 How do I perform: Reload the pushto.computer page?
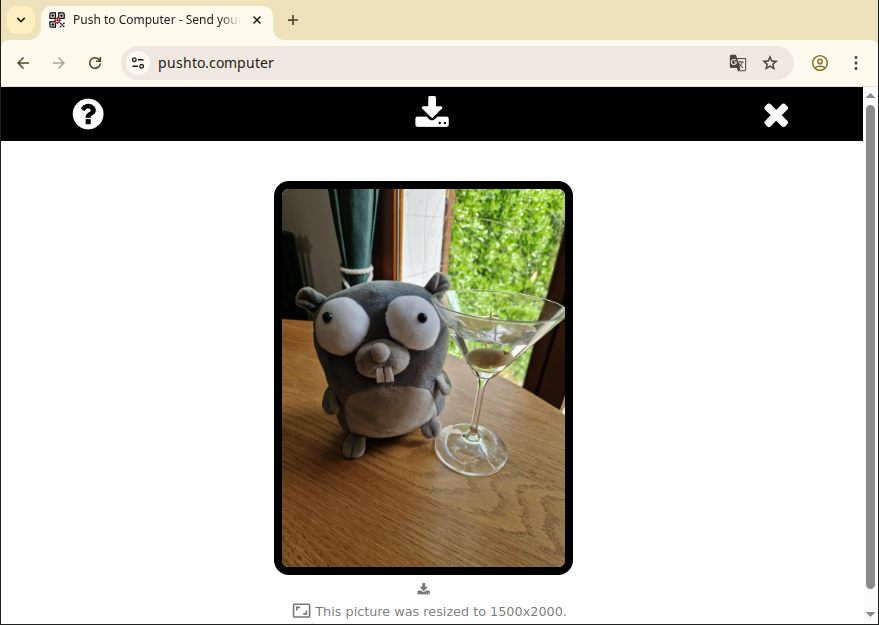tap(95, 63)
